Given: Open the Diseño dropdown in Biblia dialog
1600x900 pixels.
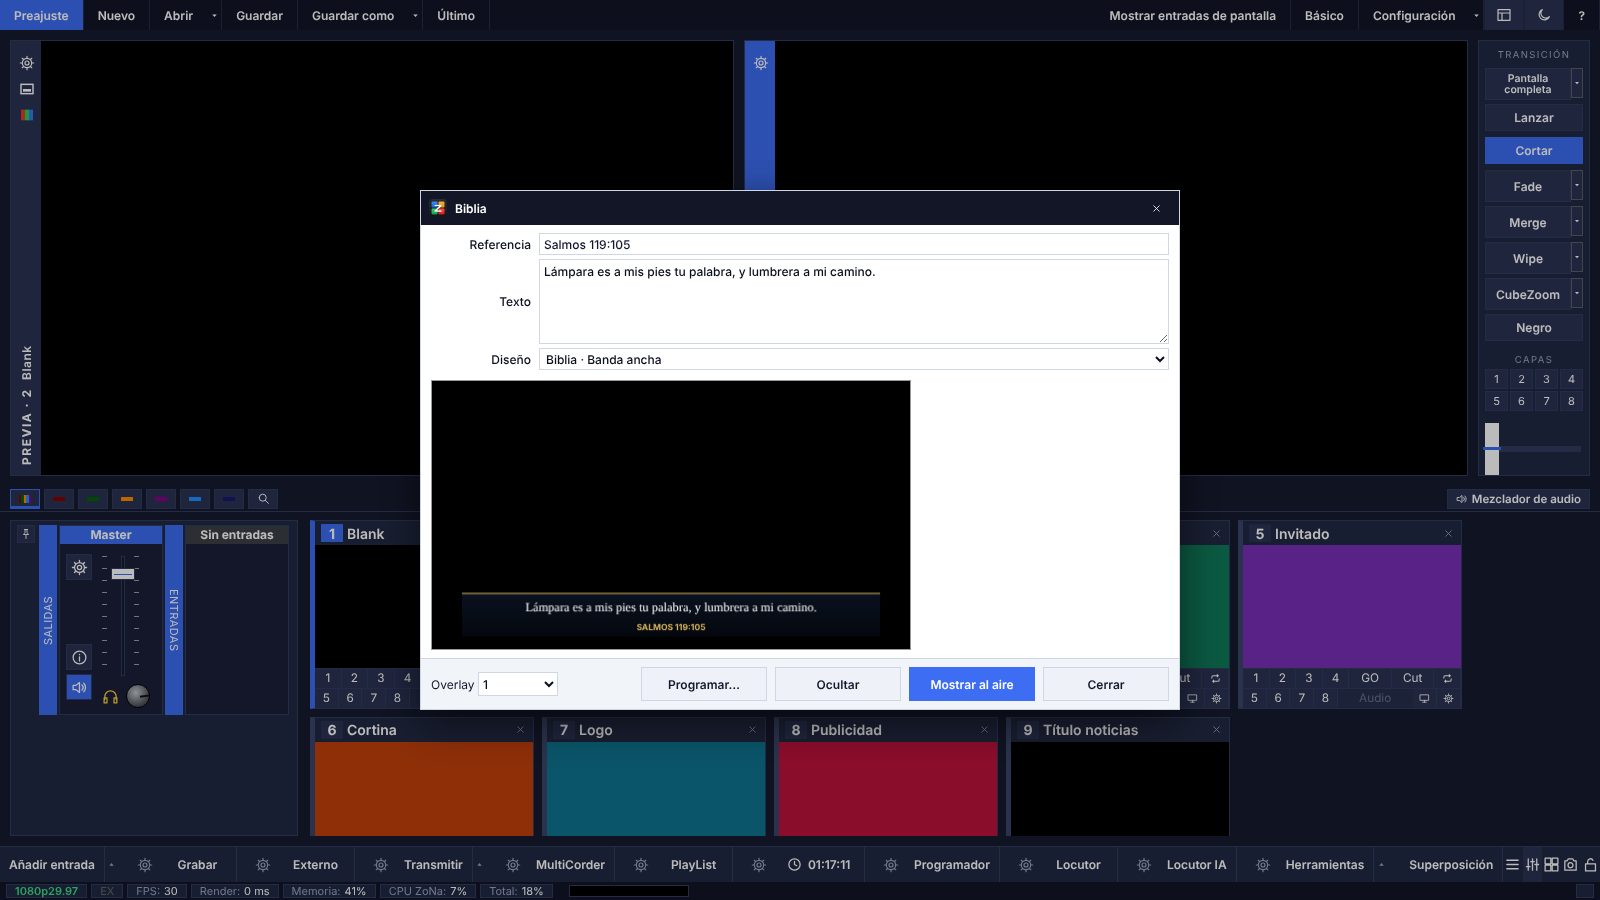Looking at the screenshot, I should [854, 360].
